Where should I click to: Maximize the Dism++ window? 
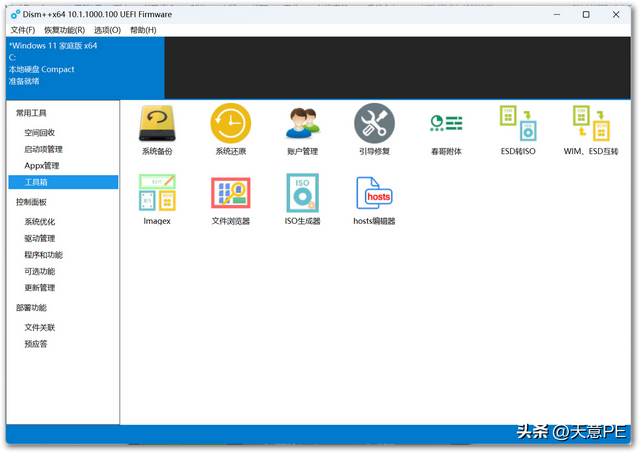586,14
